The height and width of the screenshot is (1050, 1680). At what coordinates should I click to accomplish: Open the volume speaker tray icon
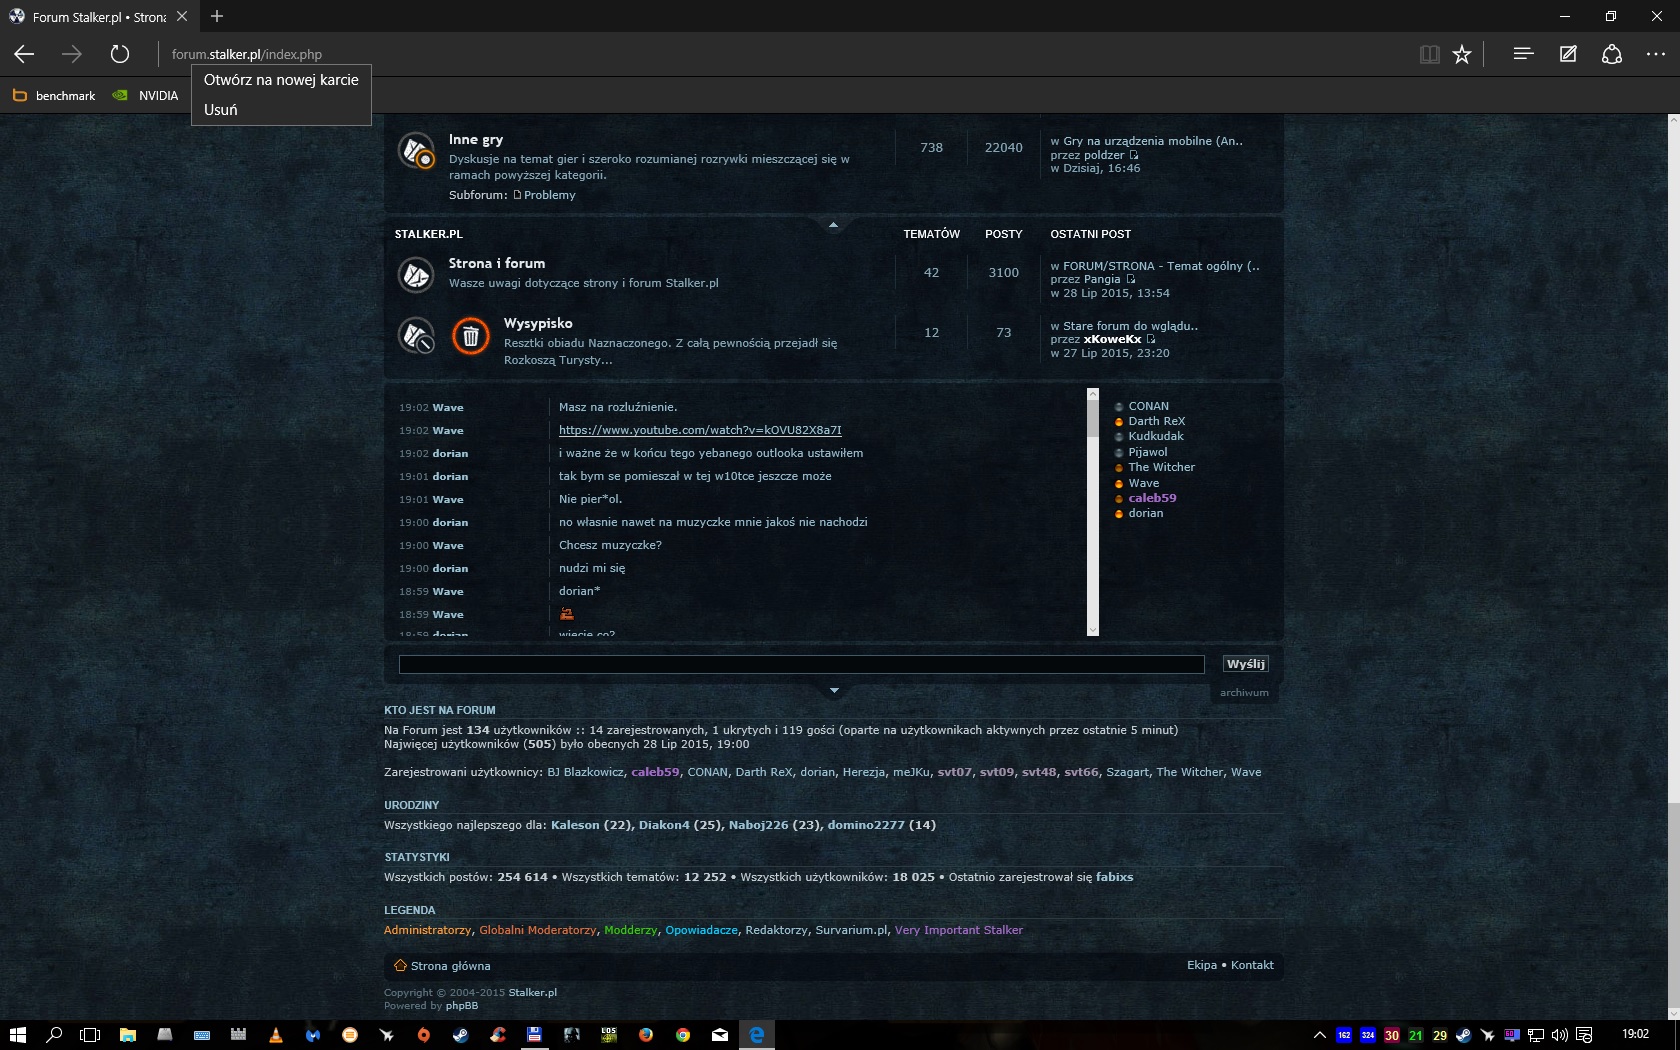point(1560,1035)
